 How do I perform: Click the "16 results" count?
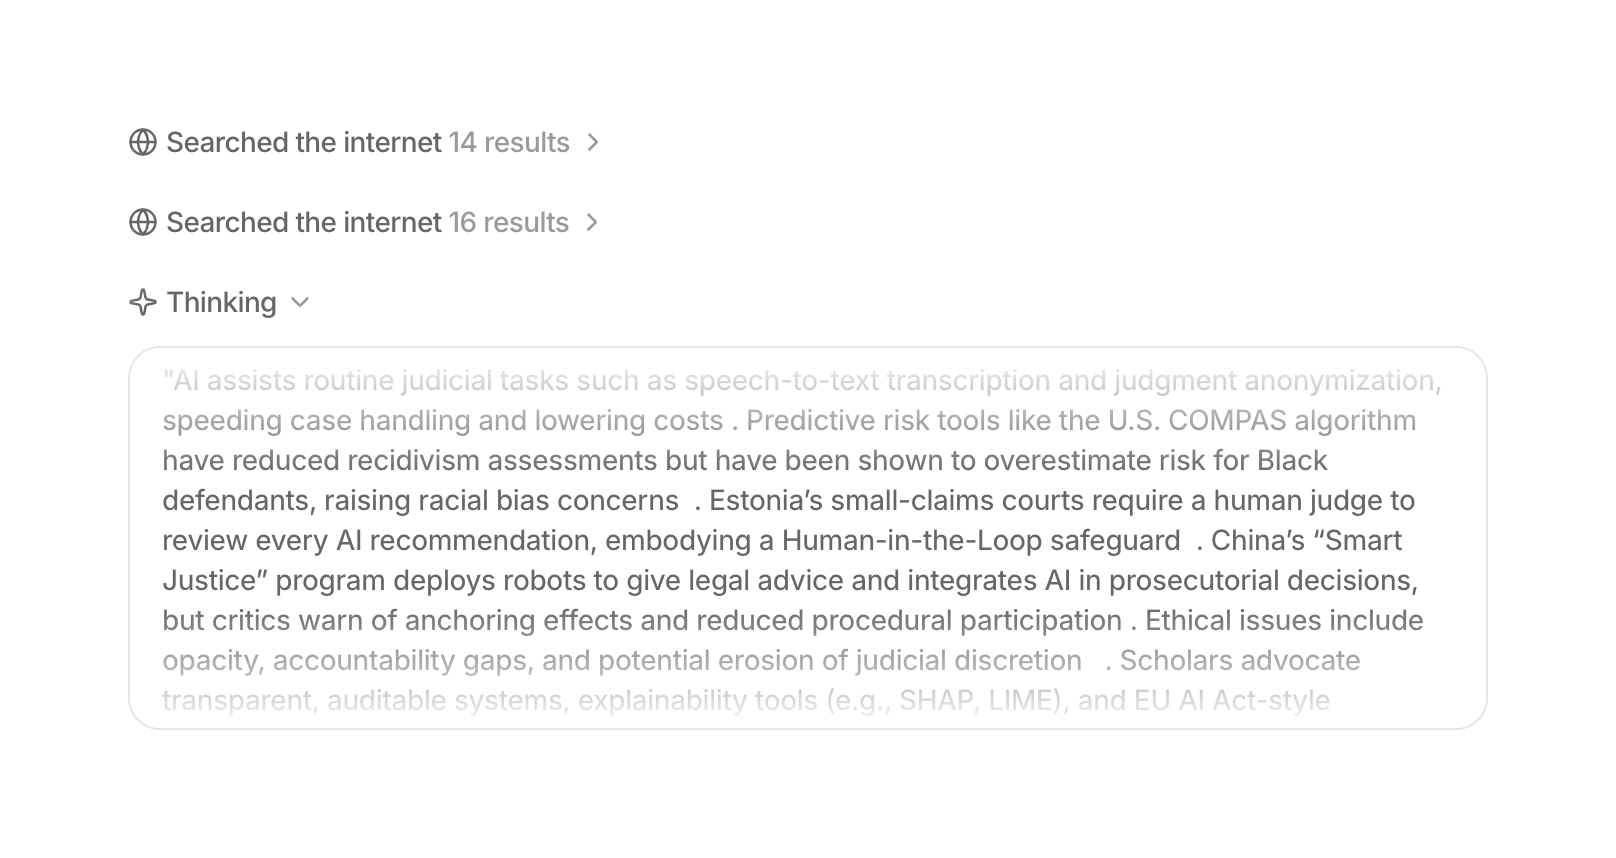tap(509, 223)
